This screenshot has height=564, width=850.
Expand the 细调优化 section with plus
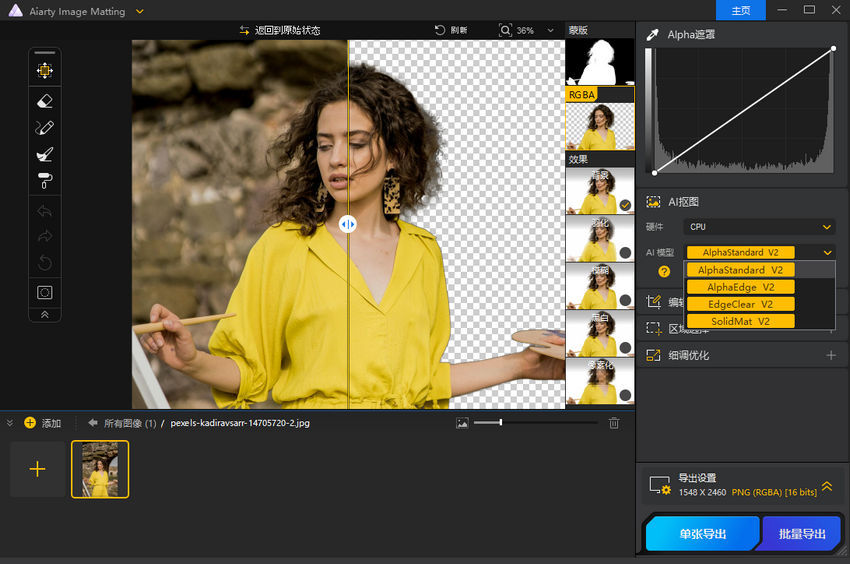[x=830, y=355]
